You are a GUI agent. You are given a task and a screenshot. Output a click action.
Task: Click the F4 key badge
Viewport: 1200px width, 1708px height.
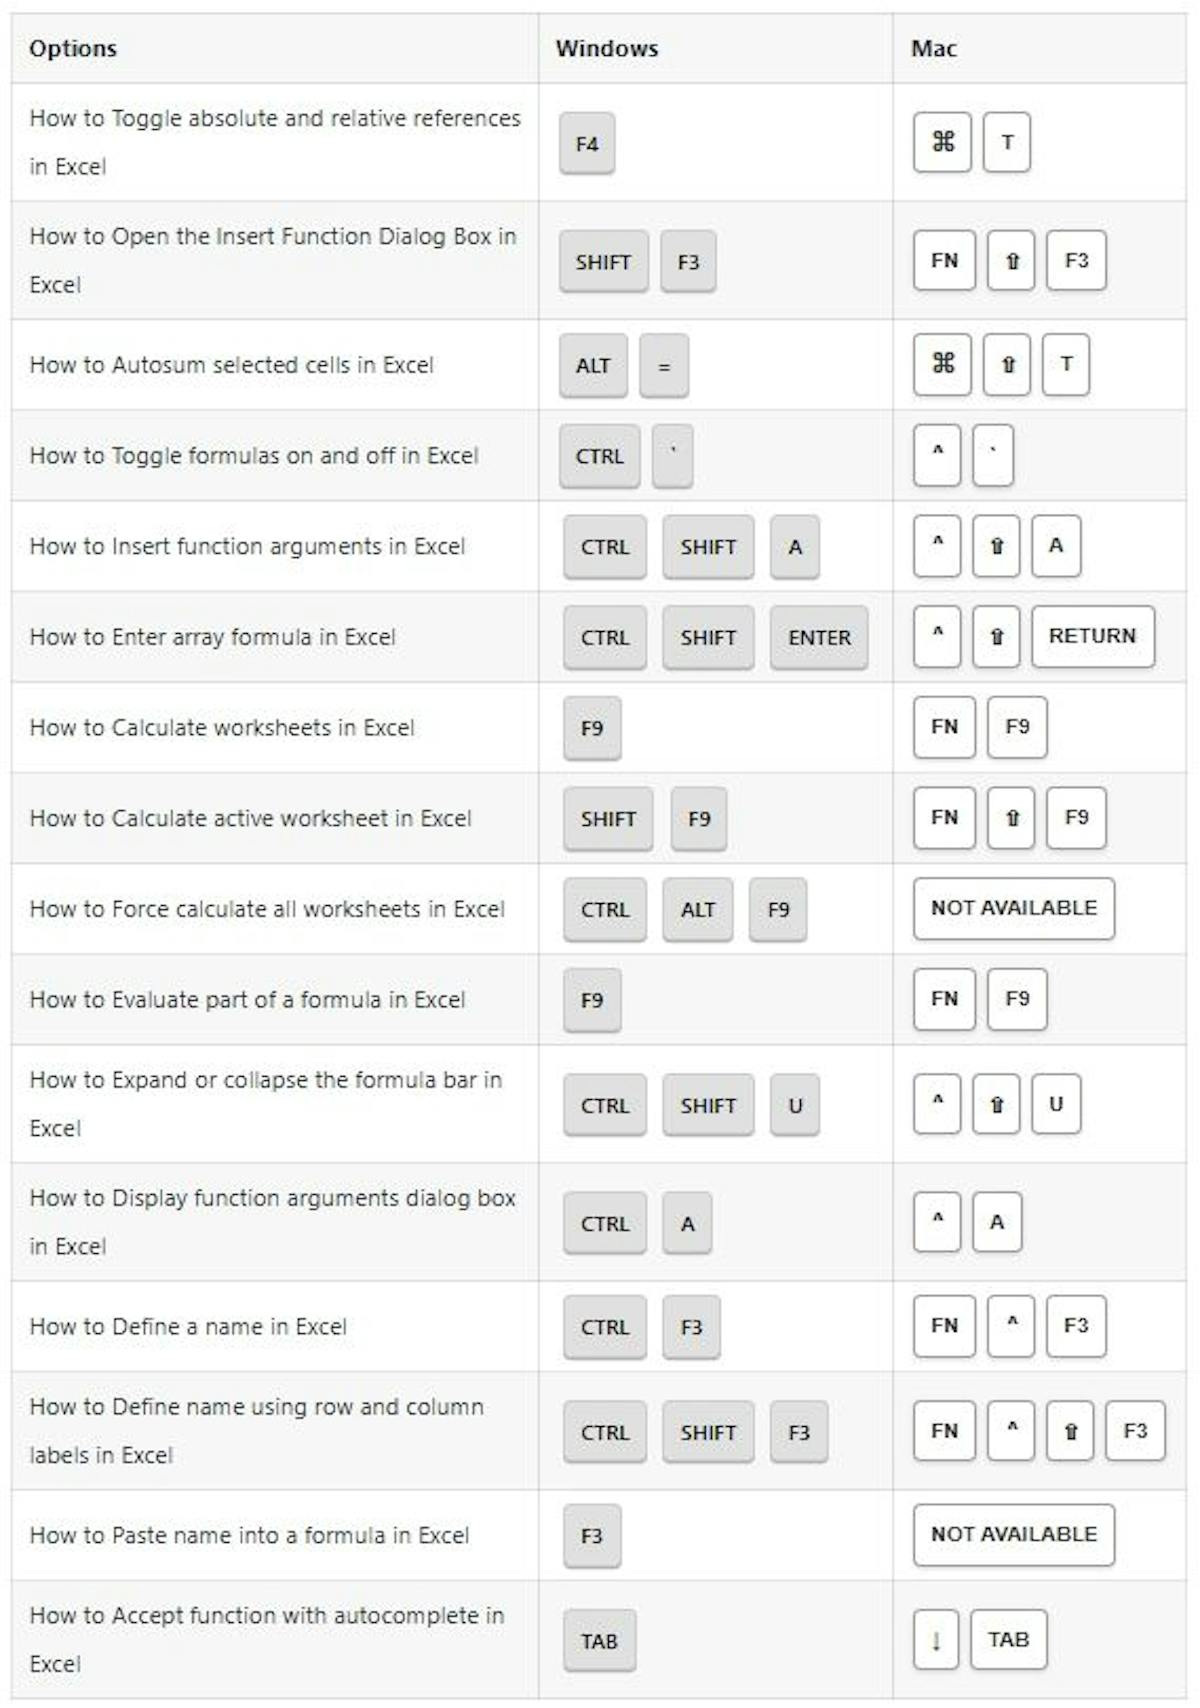point(587,144)
